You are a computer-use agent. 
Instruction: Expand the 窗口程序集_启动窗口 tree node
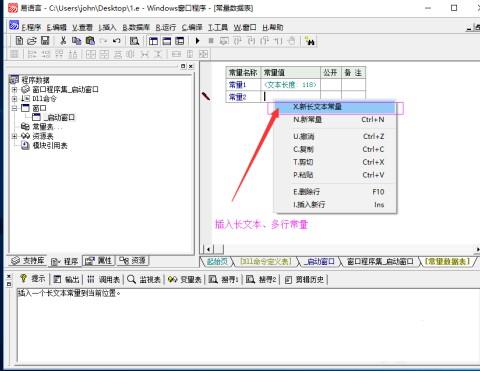(14, 90)
